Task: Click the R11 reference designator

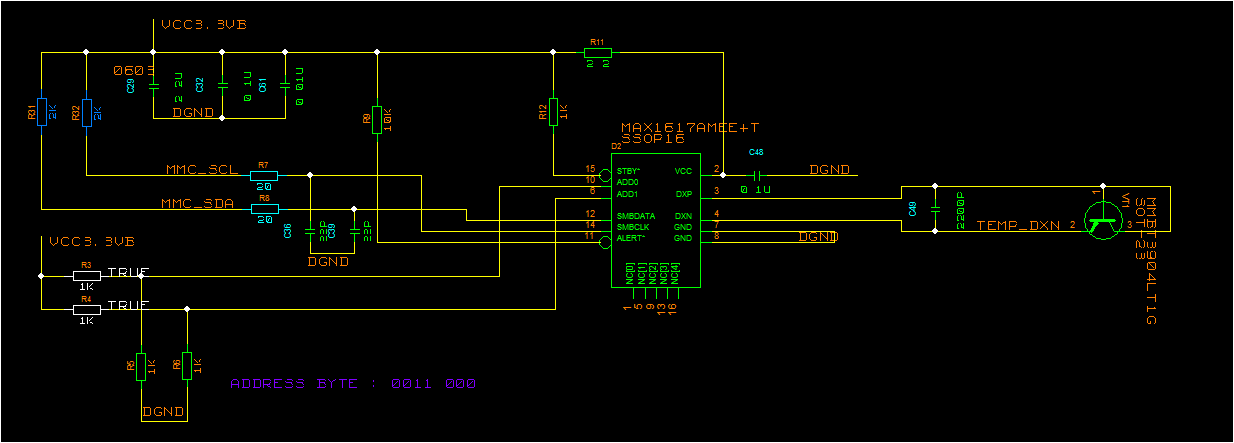Action: click(x=597, y=41)
